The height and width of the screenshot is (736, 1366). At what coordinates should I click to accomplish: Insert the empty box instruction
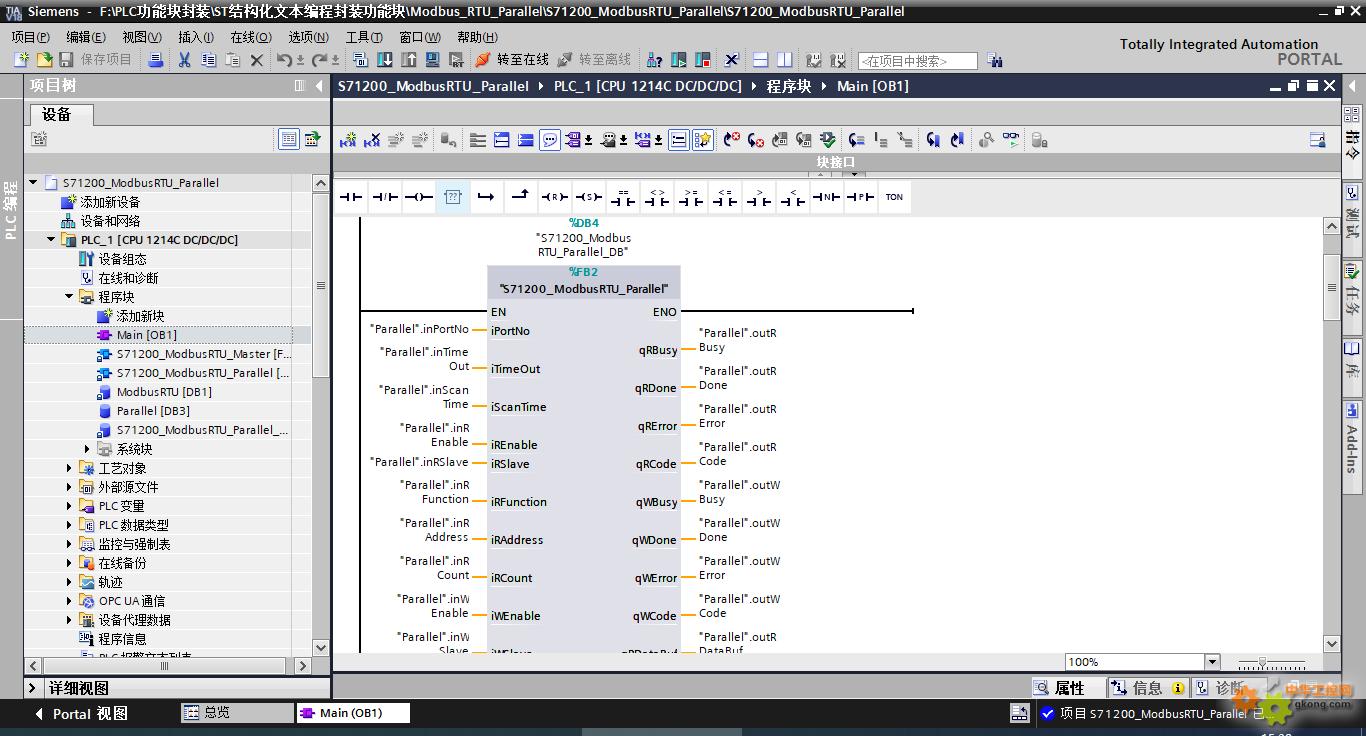(452, 197)
